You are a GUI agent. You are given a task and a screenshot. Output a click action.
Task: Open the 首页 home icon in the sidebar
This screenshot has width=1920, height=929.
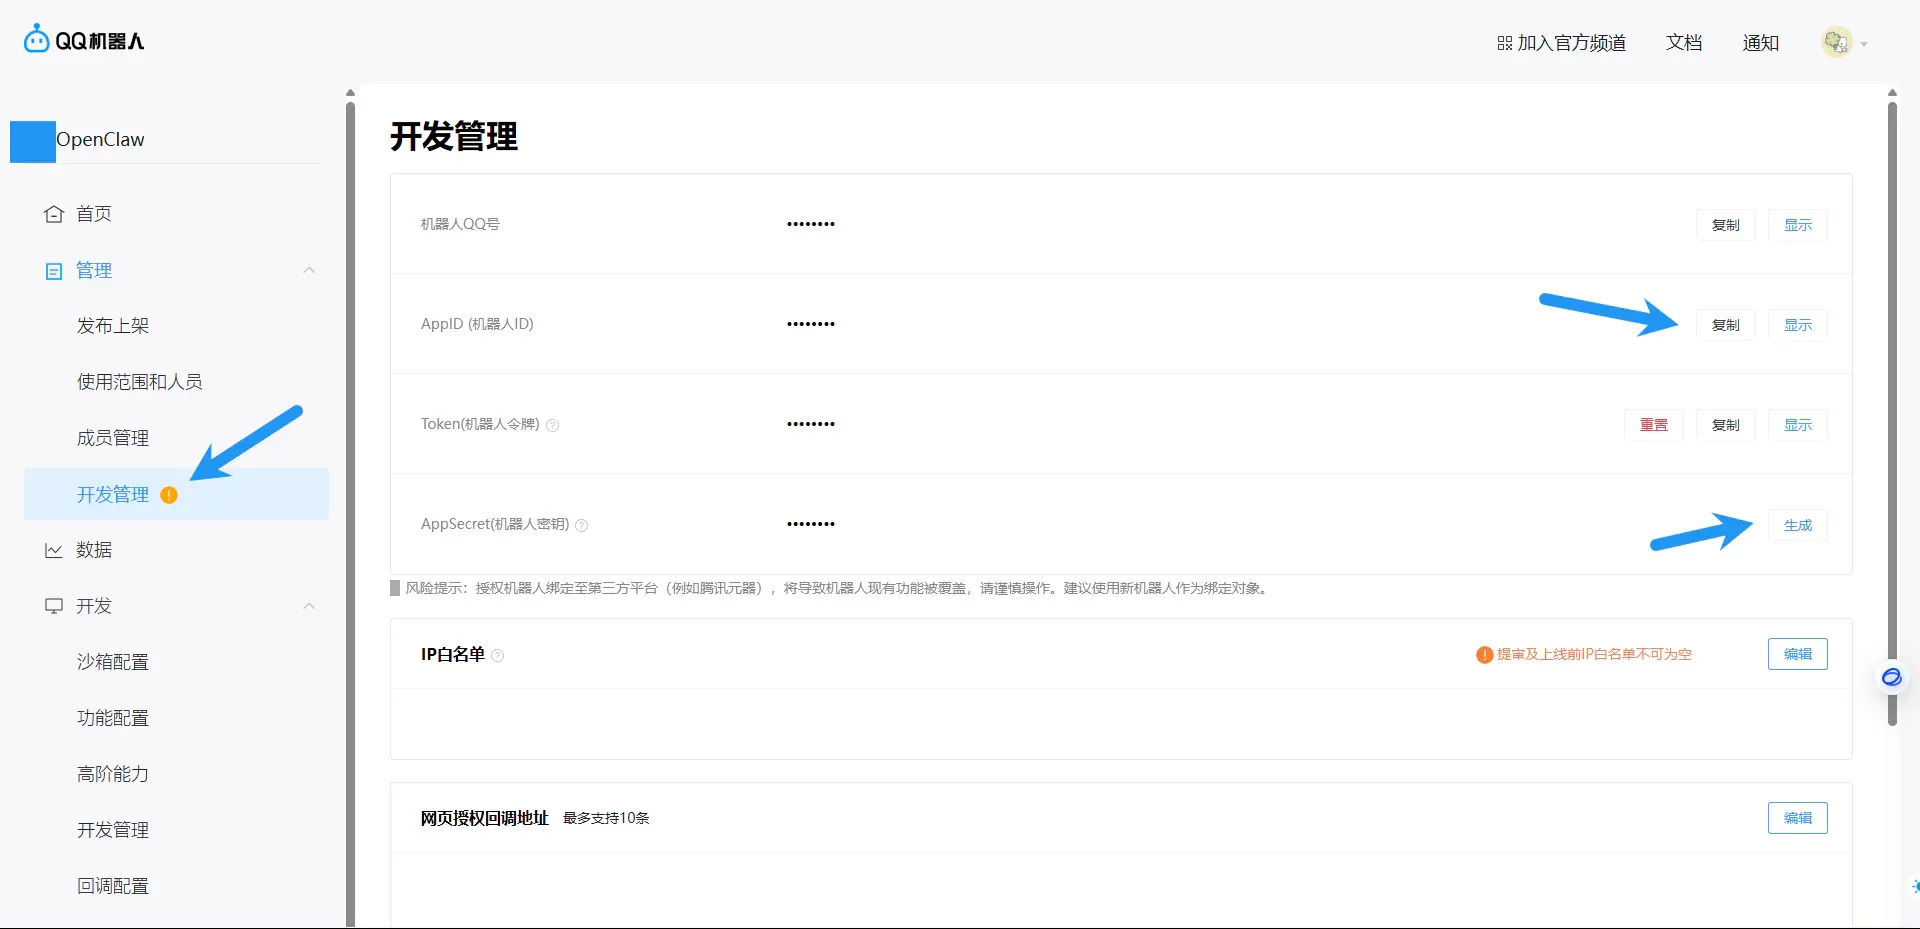54,214
